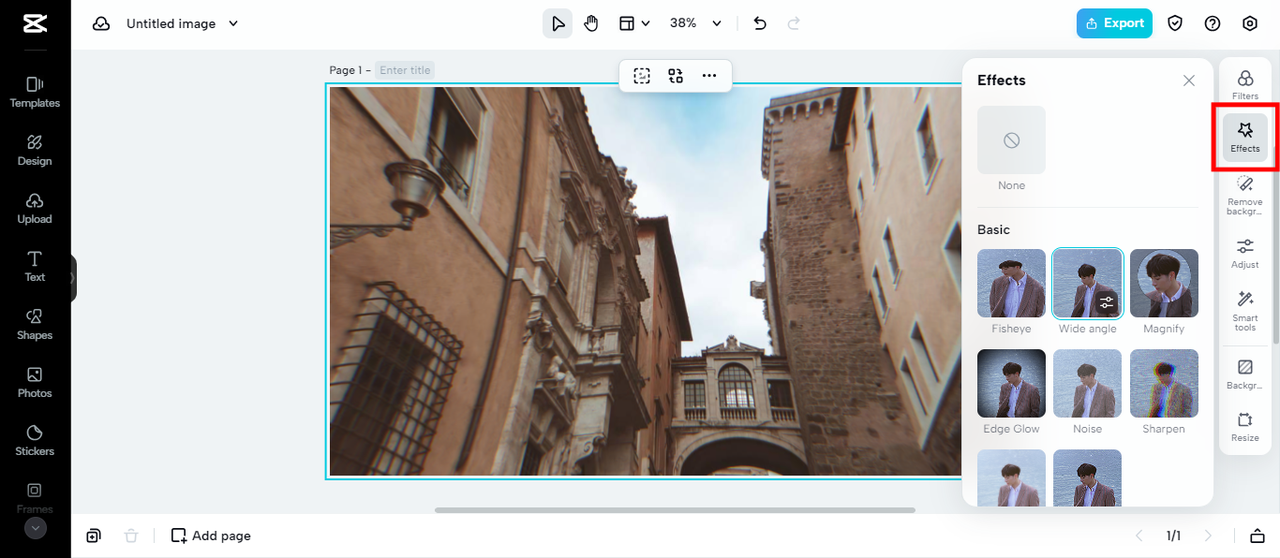Viewport: 1280px width, 558px height.
Task: Close the Effects panel
Action: 1189,81
